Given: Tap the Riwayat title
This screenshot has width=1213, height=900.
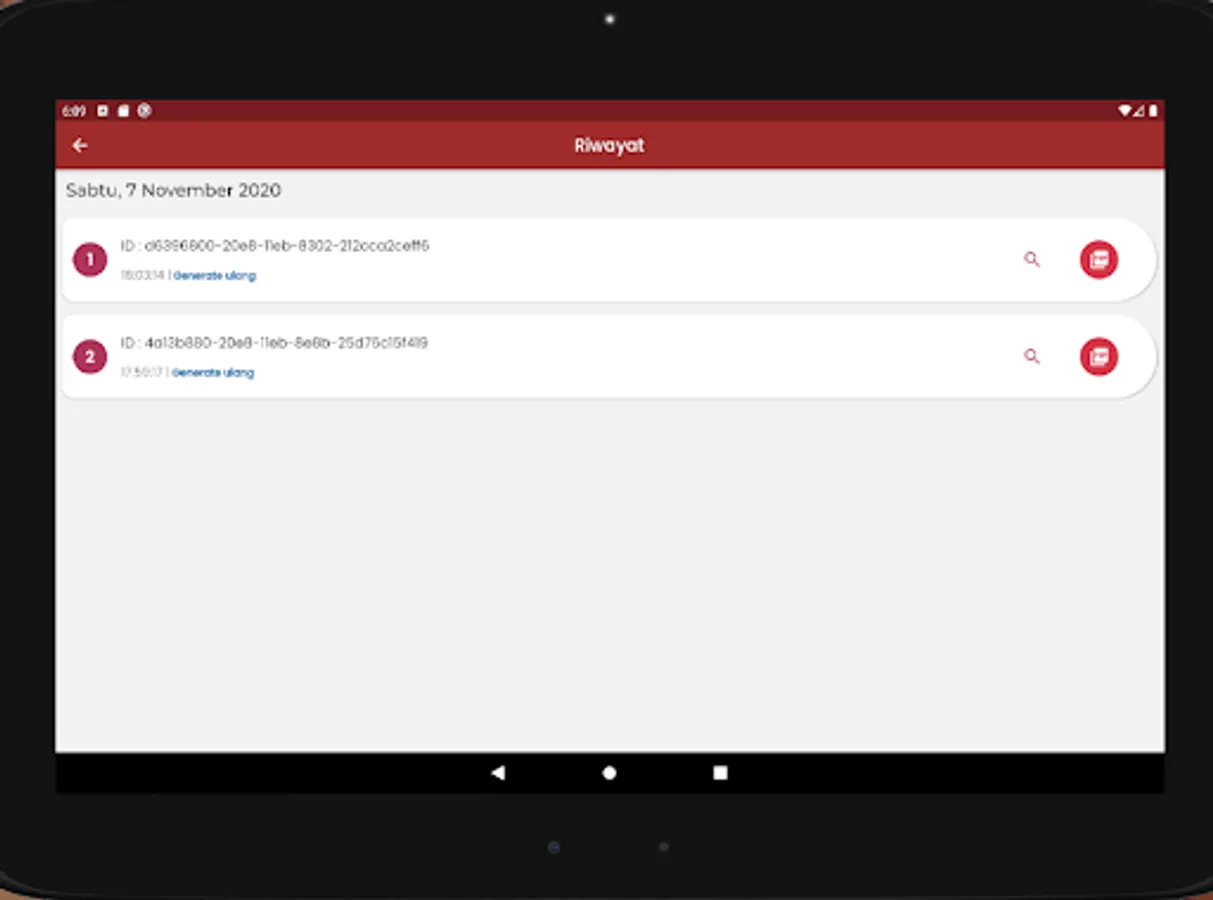Looking at the screenshot, I should [609, 146].
